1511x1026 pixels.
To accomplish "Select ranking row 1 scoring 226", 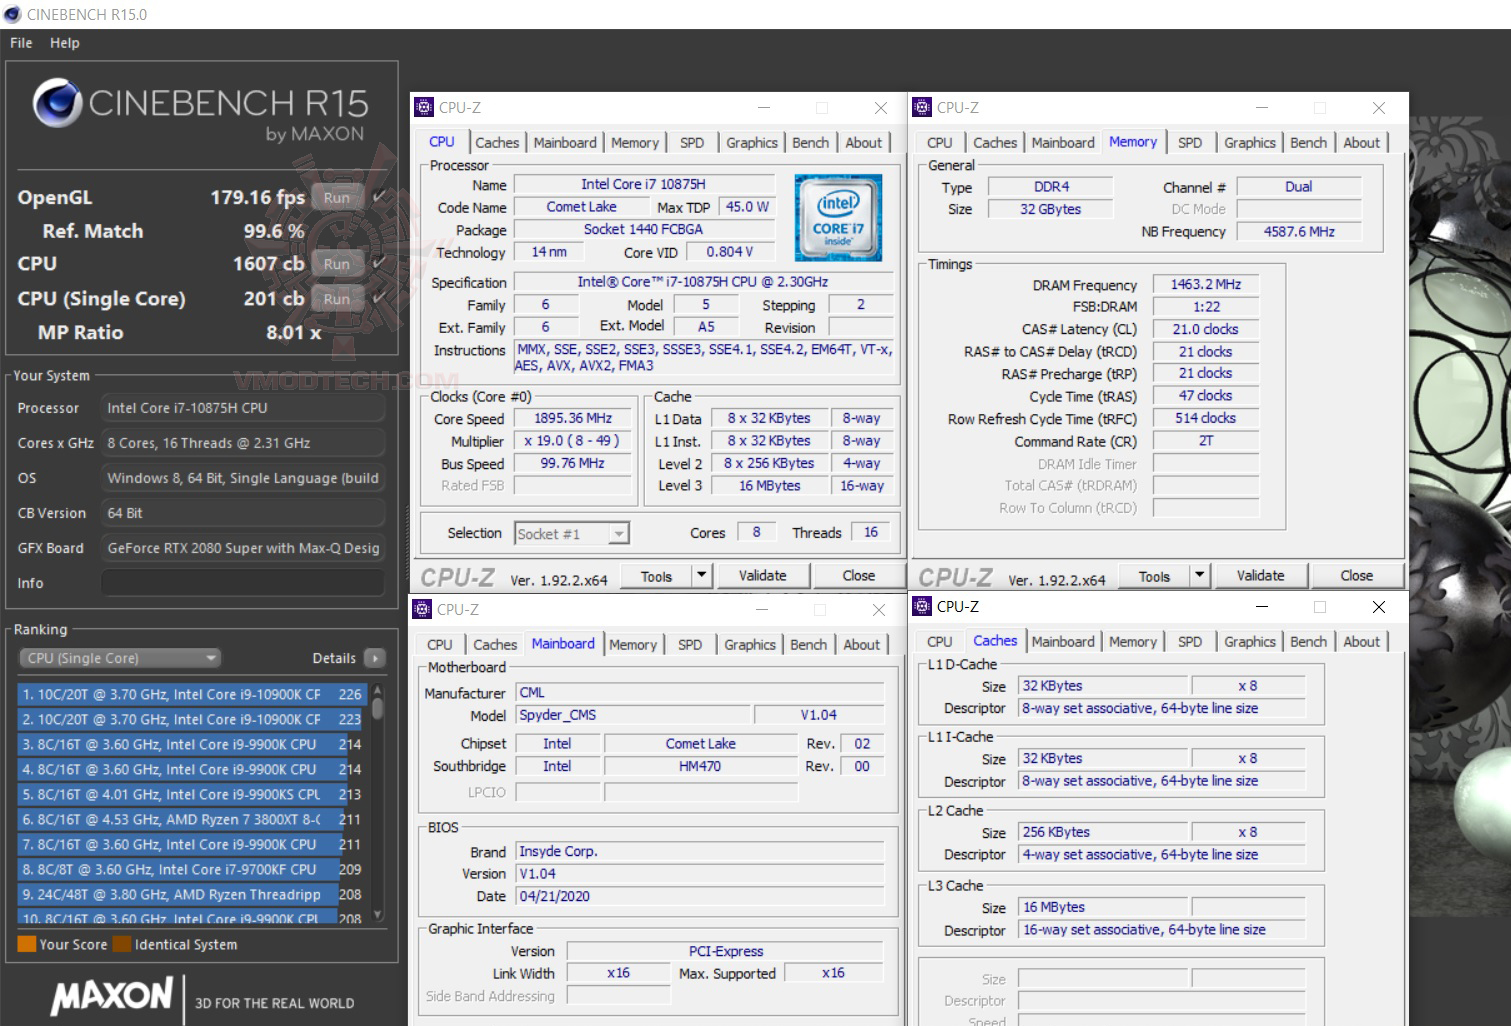I will (x=192, y=694).
